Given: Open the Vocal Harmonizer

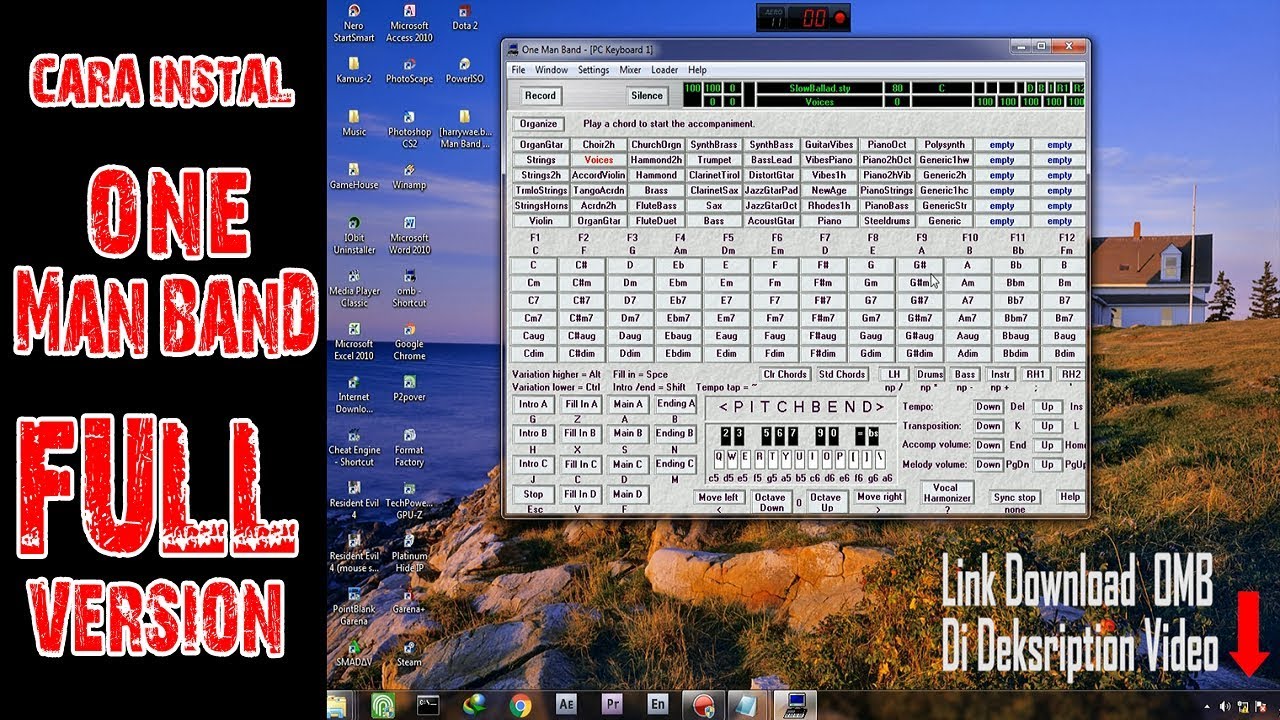Looking at the screenshot, I should tap(947, 492).
